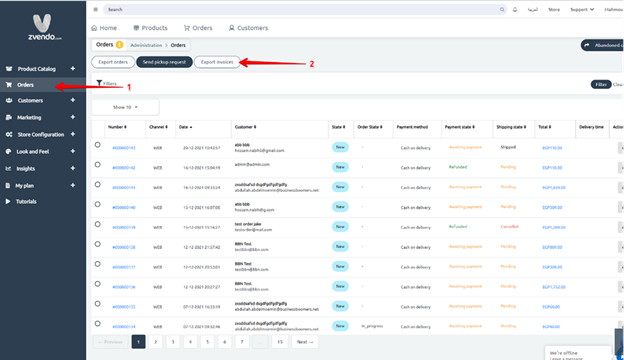The height and width of the screenshot is (360, 624).
Task: Expand the Customers plus sign in sidebar
Action: [73, 100]
